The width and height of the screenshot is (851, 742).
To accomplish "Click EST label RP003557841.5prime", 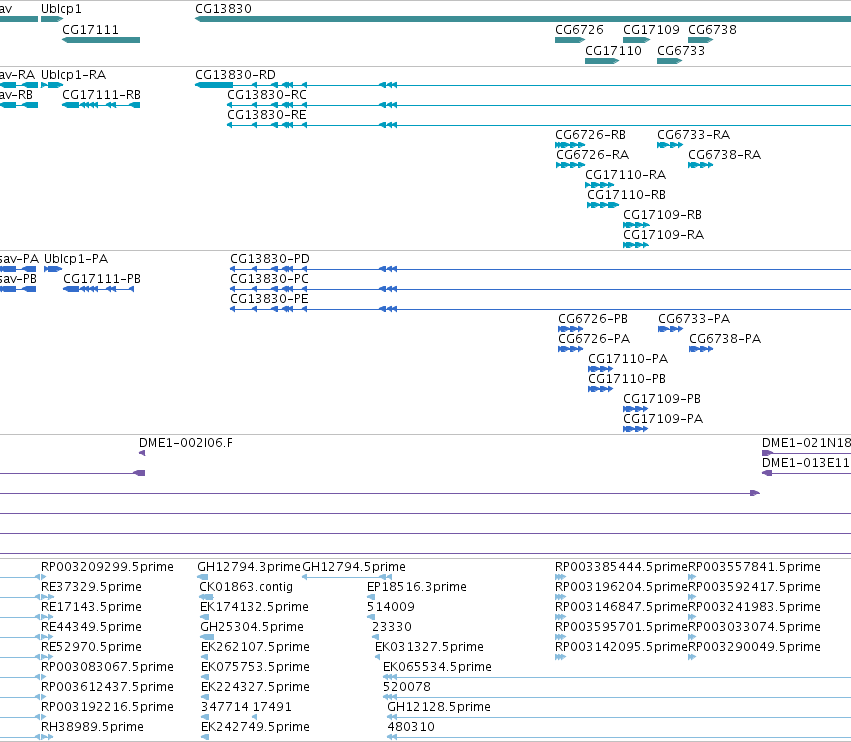I will pyautogui.click(x=754, y=567).
